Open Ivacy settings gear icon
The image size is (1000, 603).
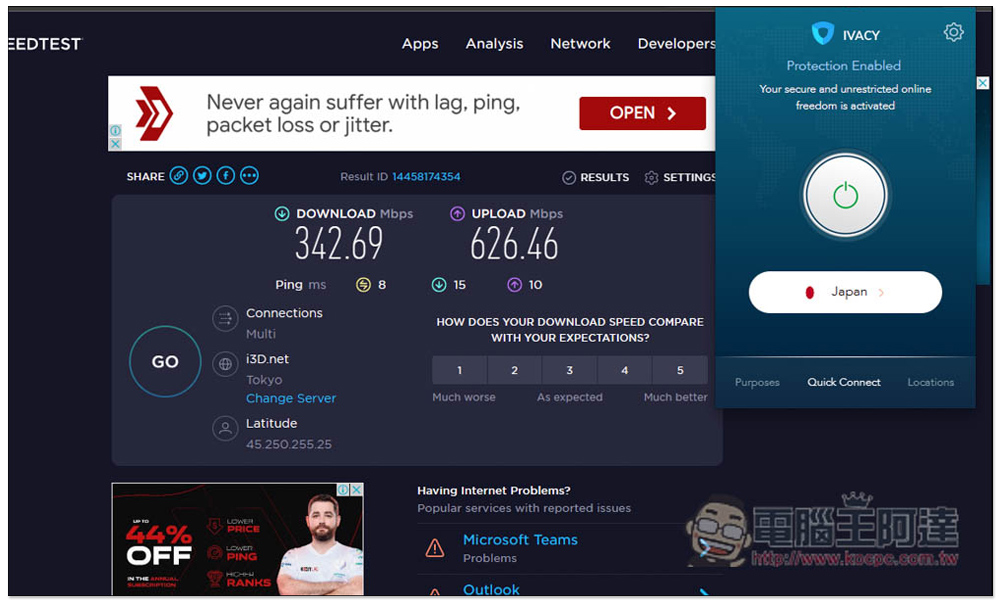953,32
